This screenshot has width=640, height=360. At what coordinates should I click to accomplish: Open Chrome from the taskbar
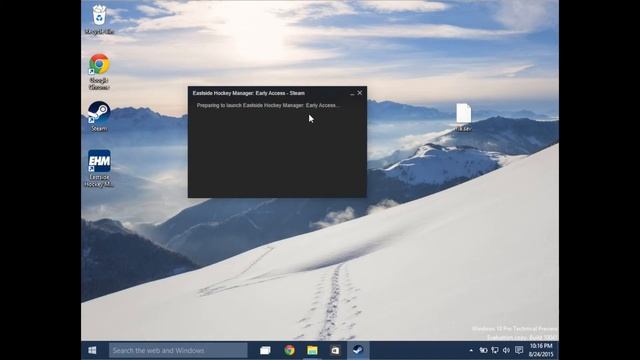coord(289,350)
